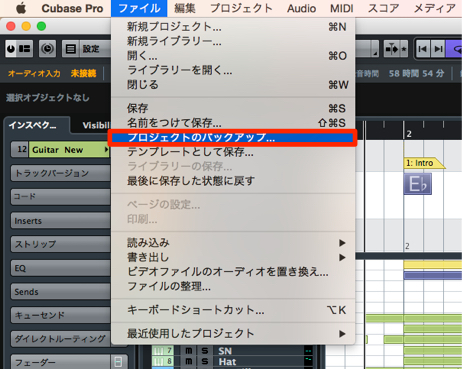Screen dimensions: 462x369
Task: Expand the Sends inspector section
Action: [61, 292]
